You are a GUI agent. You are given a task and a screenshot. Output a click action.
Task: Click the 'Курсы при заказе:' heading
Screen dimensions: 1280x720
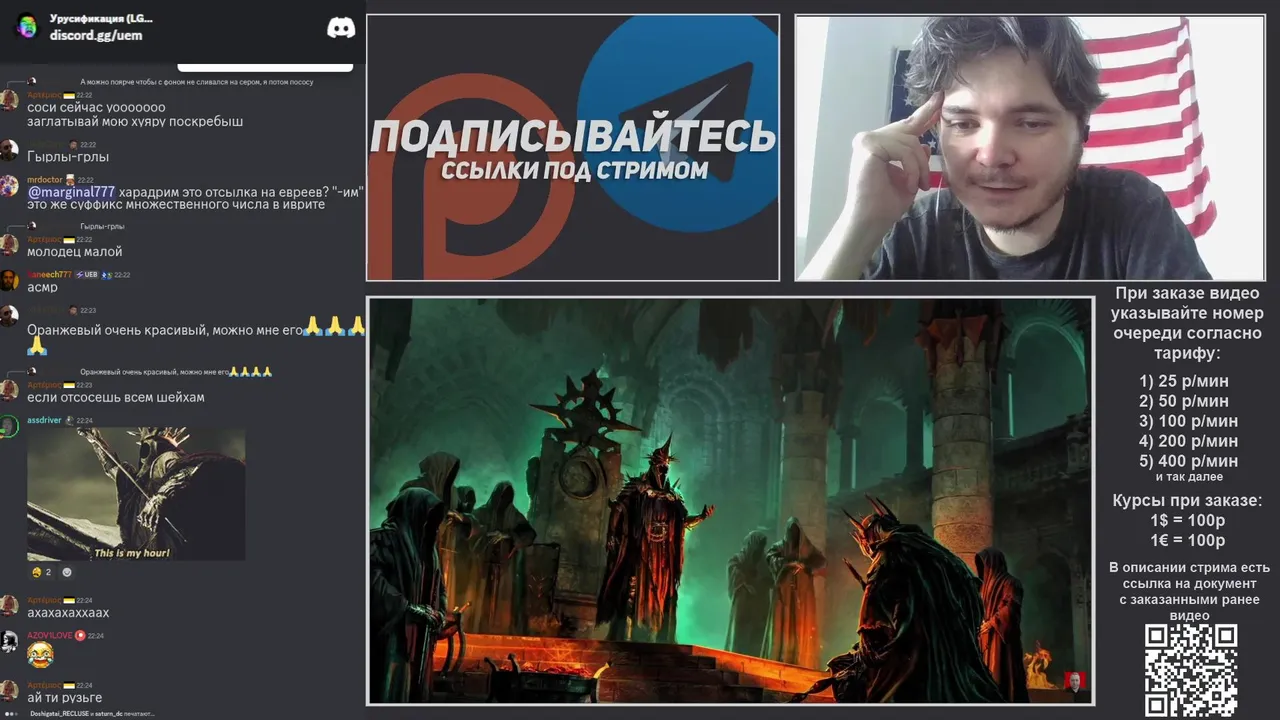pyautogui.click(x=1188, y=501)
